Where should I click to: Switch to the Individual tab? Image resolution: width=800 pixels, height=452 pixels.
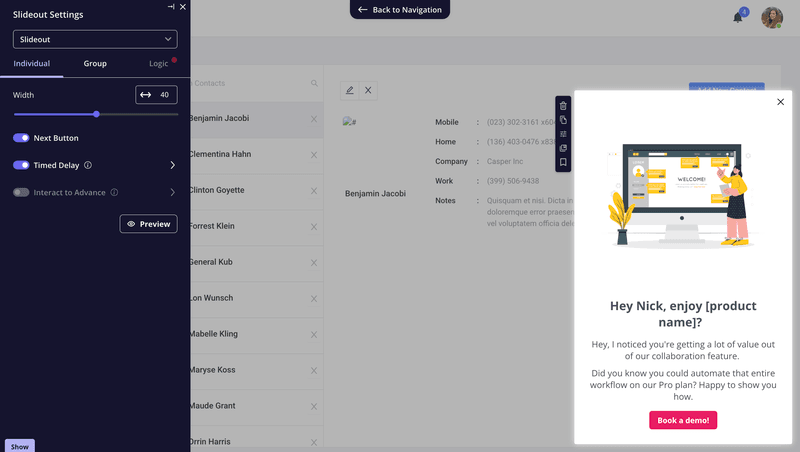pyautogui.click(x=32, y=64)
